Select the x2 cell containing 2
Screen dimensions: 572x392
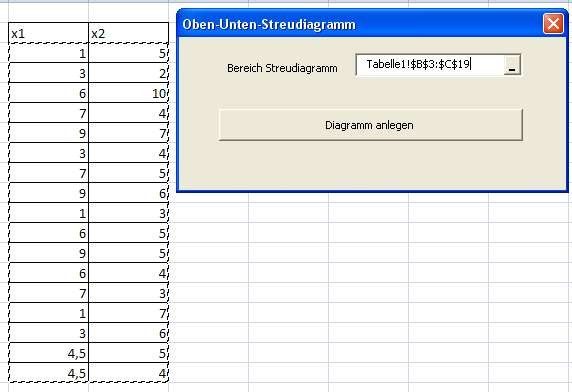128,73
